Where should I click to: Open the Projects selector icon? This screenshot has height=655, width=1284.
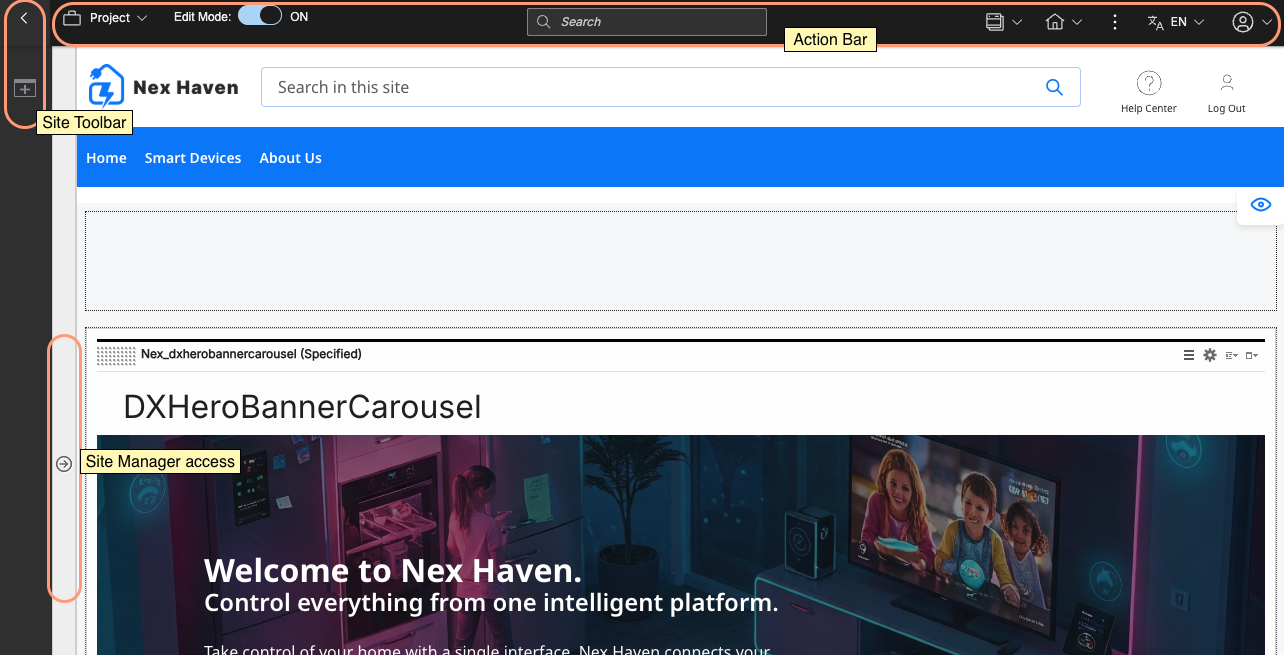pyautogui.click(x=70, y=17)
